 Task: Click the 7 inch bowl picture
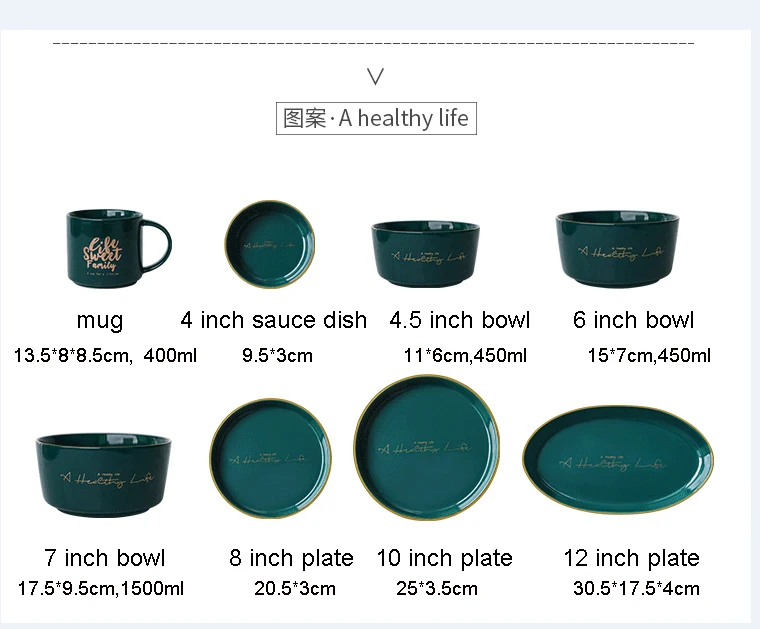point(103,475)
